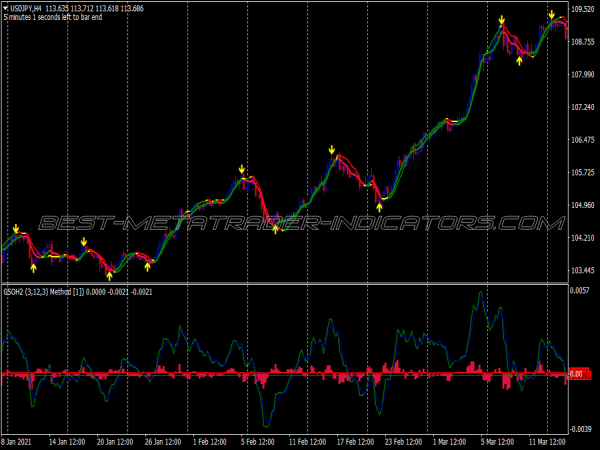Click the yellow up arrow between the two March peaks

519,60
